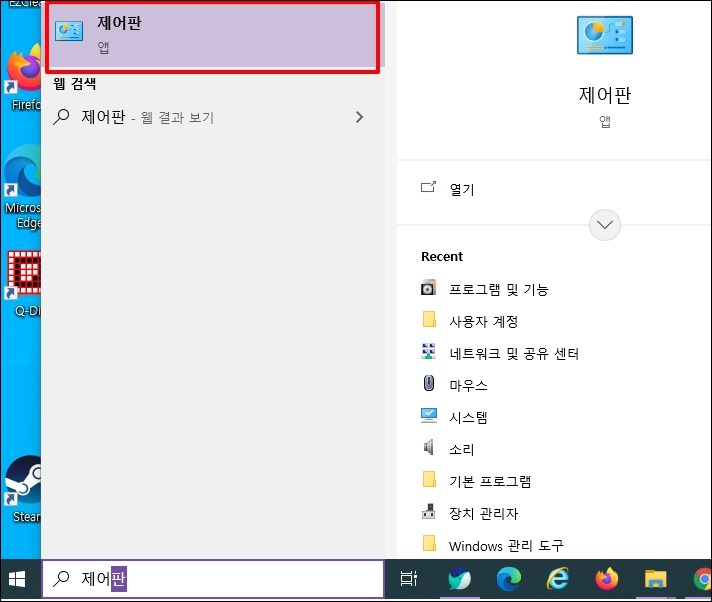Viewport: 712px width, 602px height.
Task: Expand more actions with the chevron-down button
Action: click(x=604, y=225)
